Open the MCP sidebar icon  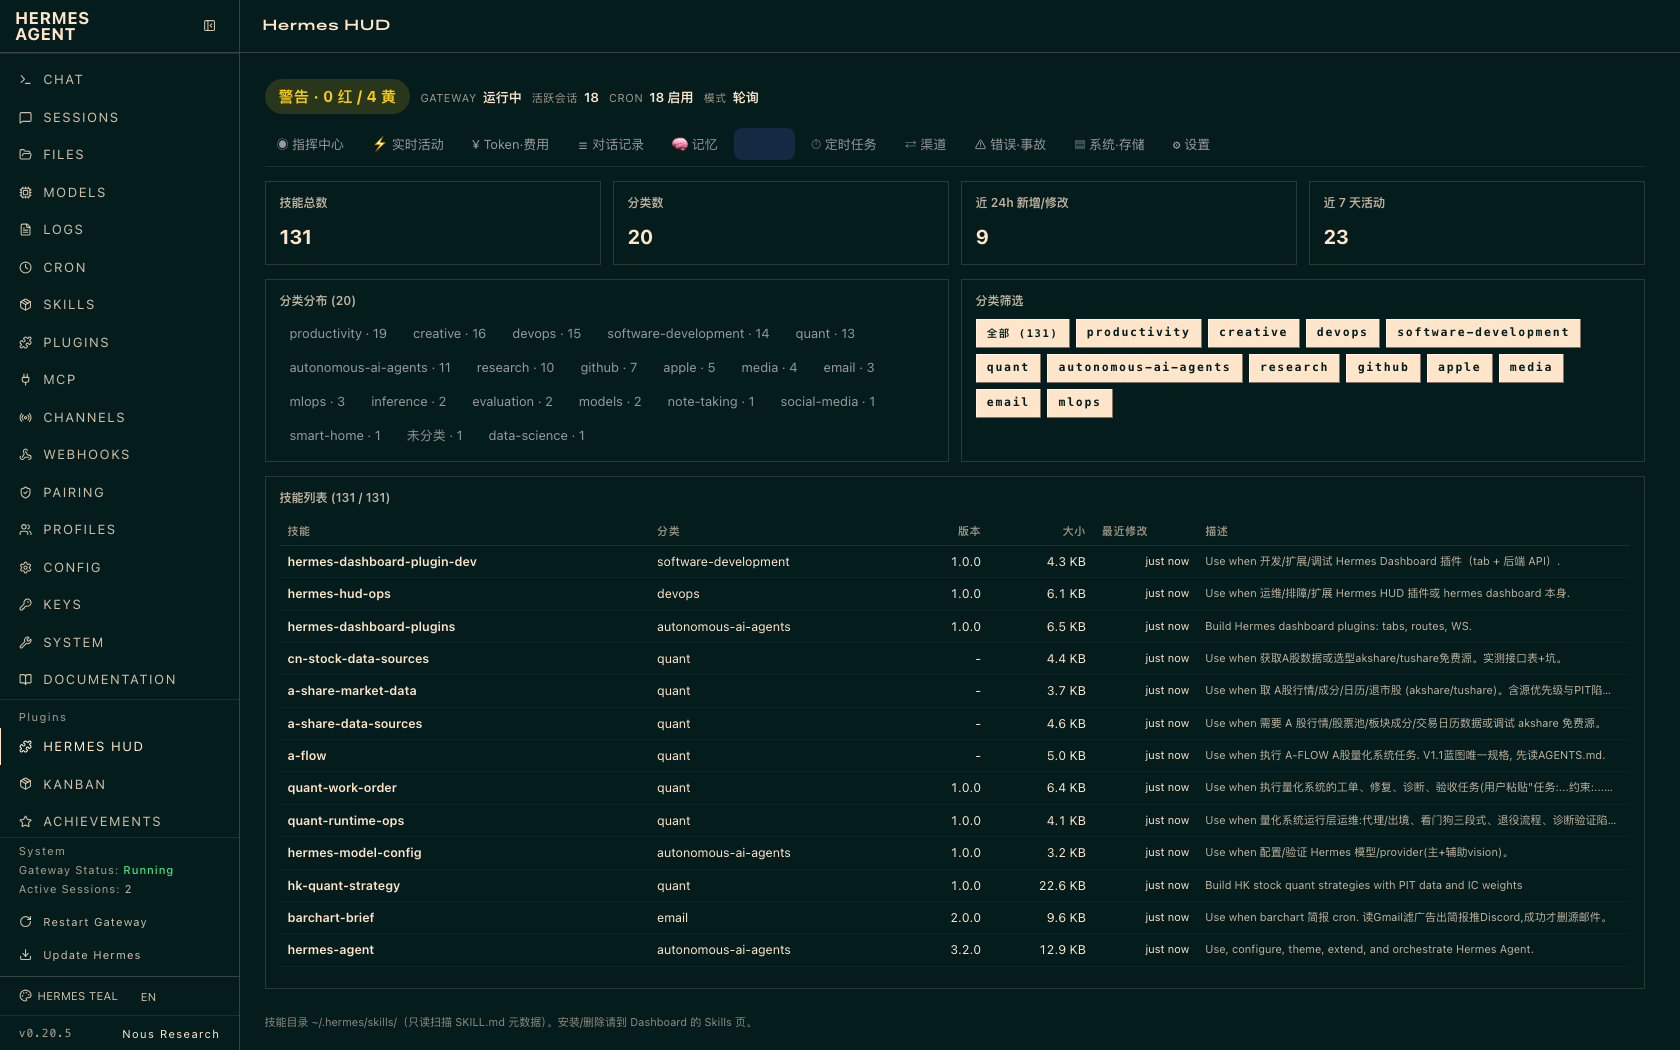tap(26, 380)
